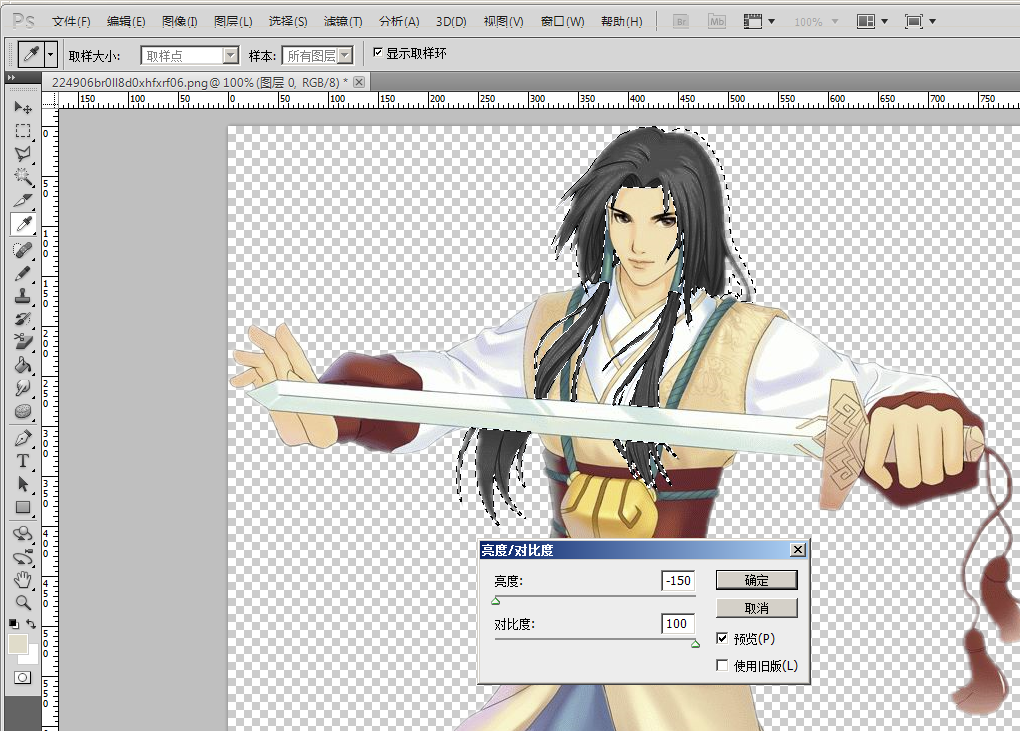Click 确定 in brightness/contrast dialog
Viewport: 1020px width, 731px height.
click(x=757, y=580)
